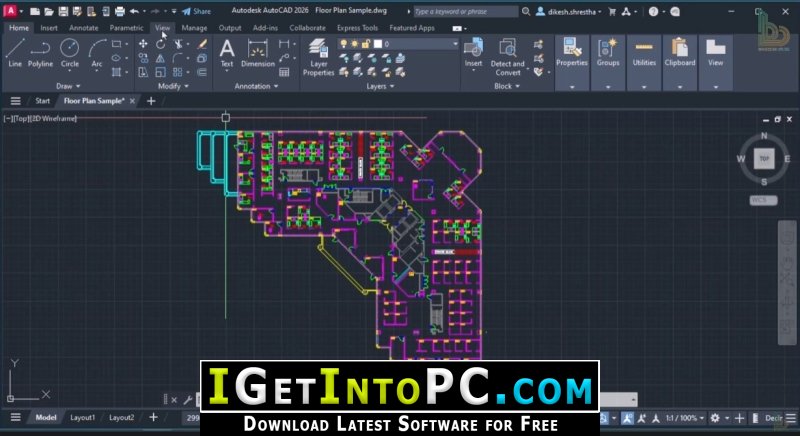Click the TOP face of ViewCube
This screenshot has height=436, width=800.
[764, 159]
